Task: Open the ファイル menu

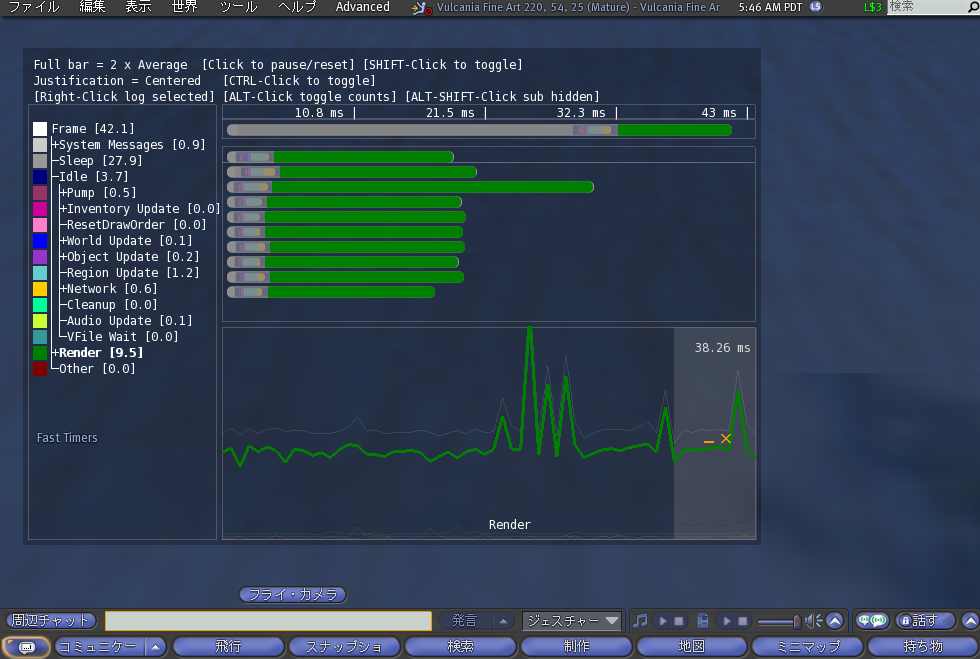Action: click(x=33, y=7)
